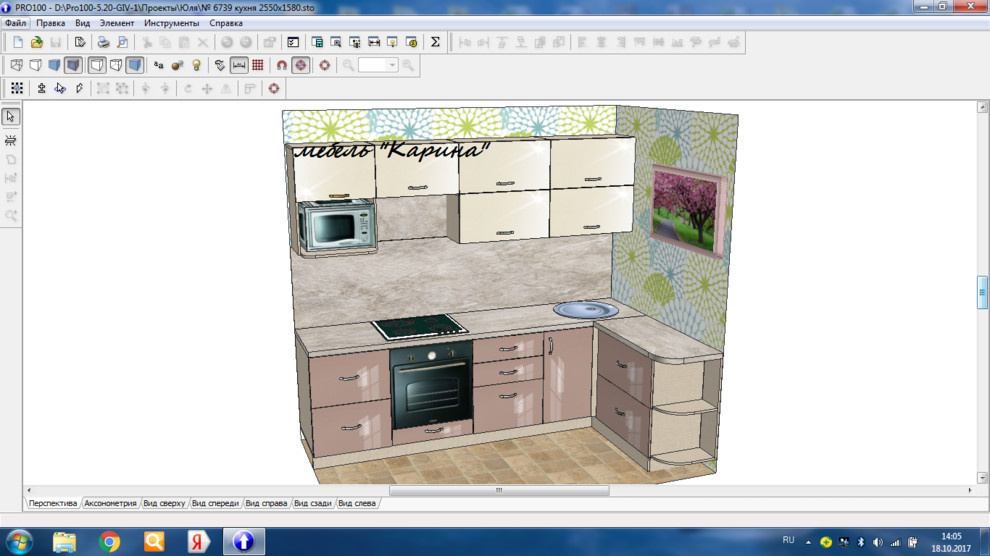Click the light bulb lighting icon

197,65
